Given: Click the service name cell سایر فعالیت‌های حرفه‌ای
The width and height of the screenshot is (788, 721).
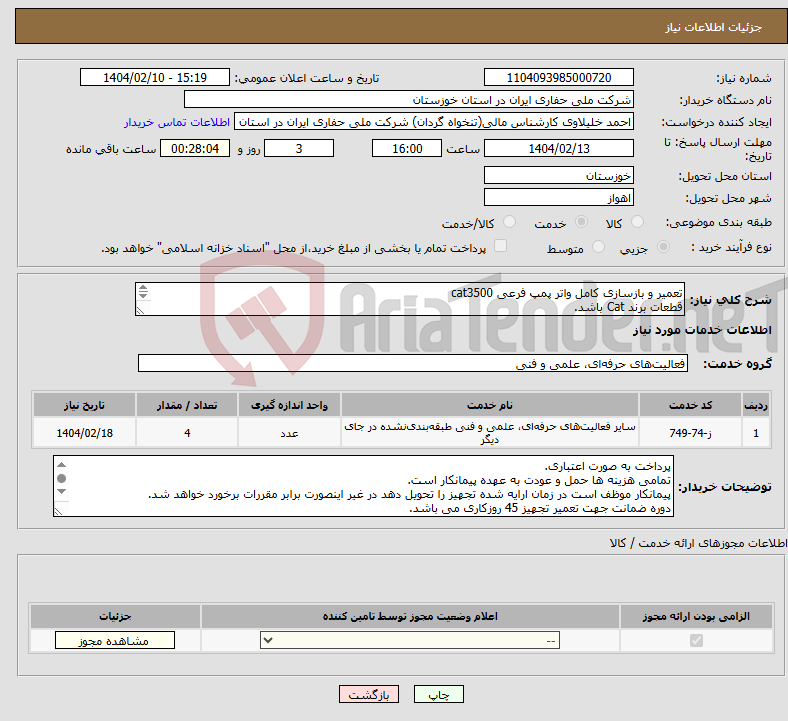Looking at the screenshot, I should click(490, 433).
